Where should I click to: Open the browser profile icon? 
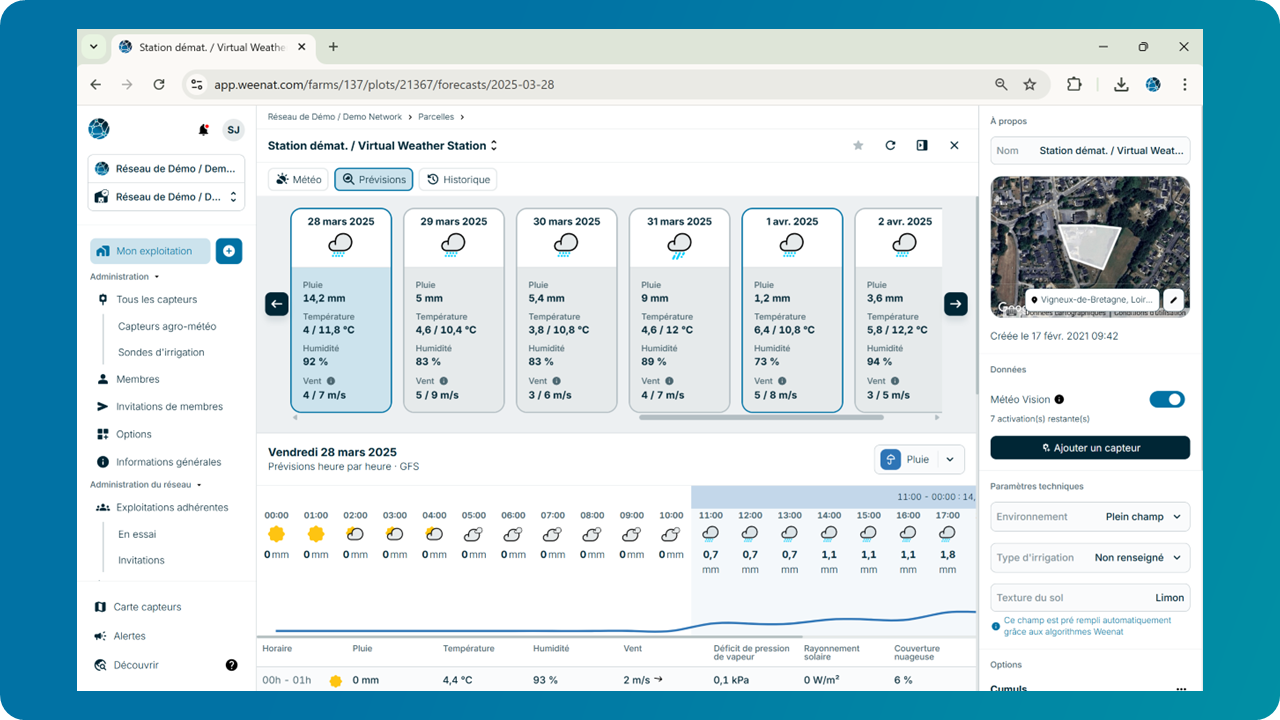pyautogui.click(x=1153, y=85)
